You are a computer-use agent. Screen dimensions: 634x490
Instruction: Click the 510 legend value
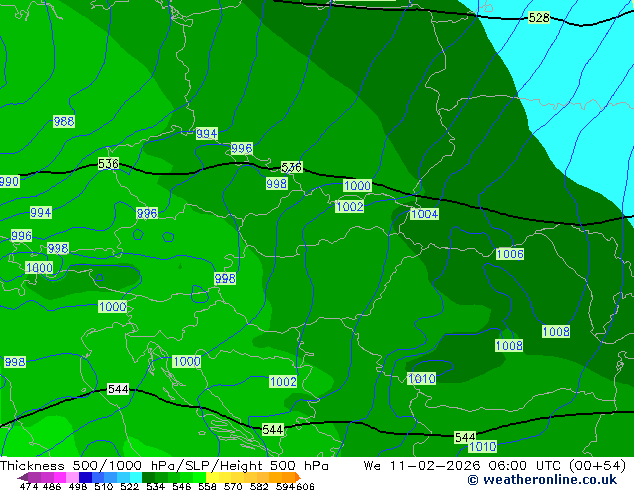pos(104,486)
